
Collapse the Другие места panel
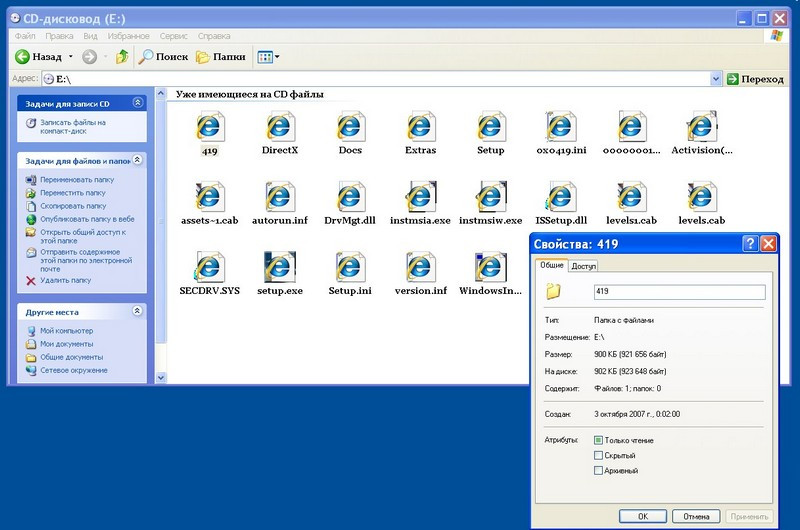138,311
